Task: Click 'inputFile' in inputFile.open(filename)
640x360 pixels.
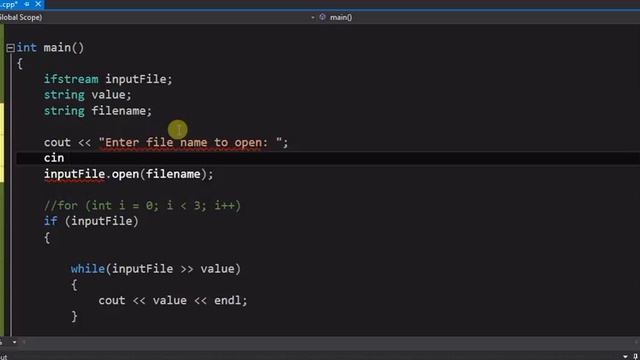Action: coord(74,174)
